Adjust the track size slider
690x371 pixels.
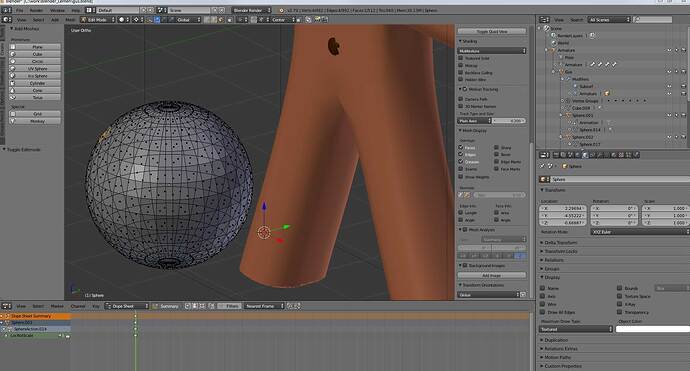[x=509, y=121]
